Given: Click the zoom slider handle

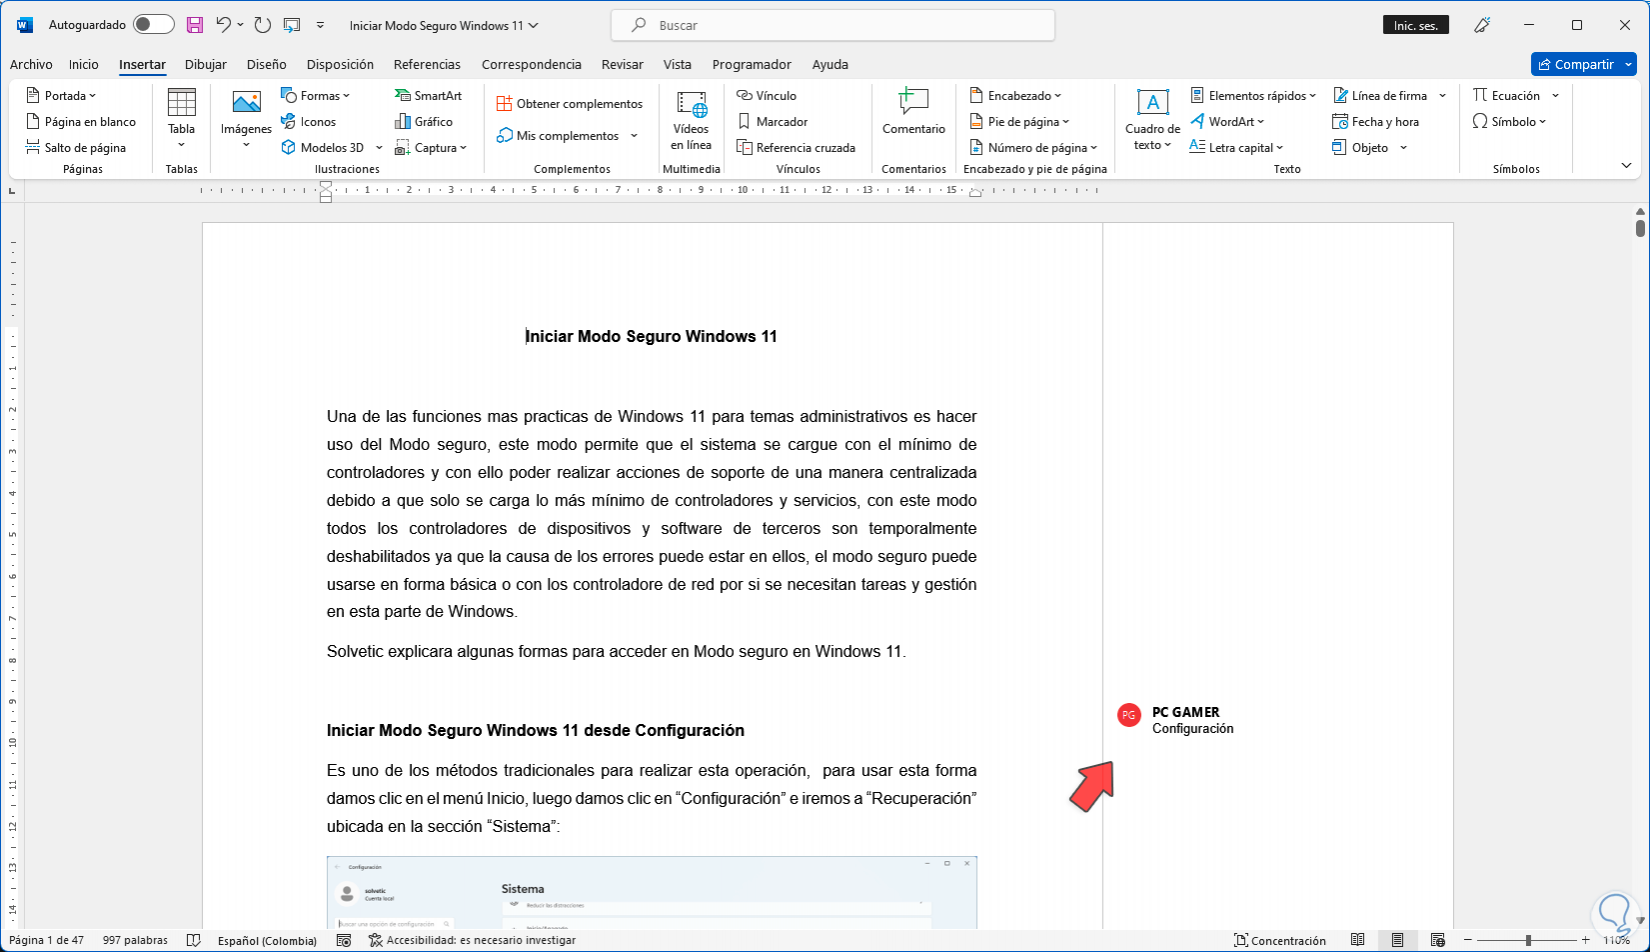Looking at the screenshot, I should [1528, 940].
